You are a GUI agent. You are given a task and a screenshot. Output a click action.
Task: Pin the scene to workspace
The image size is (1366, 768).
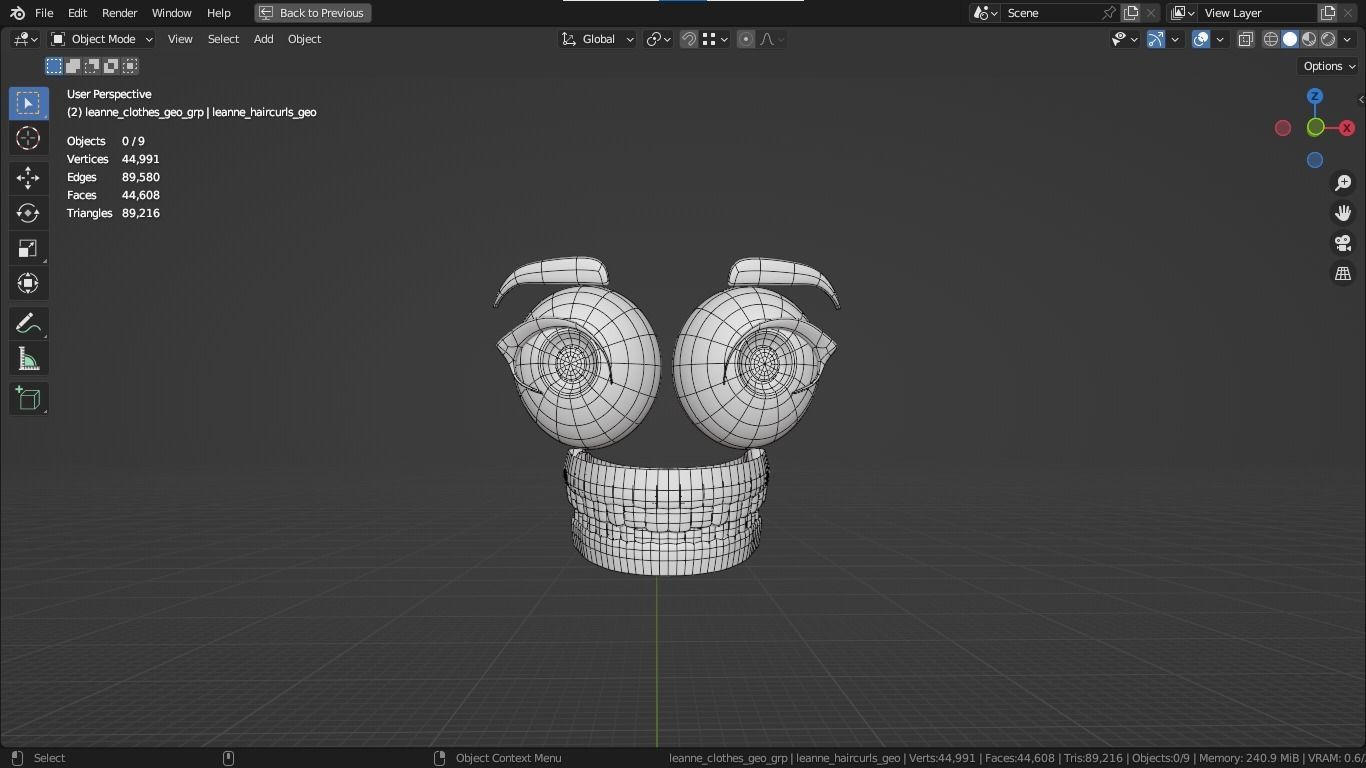click(1109, 13)
